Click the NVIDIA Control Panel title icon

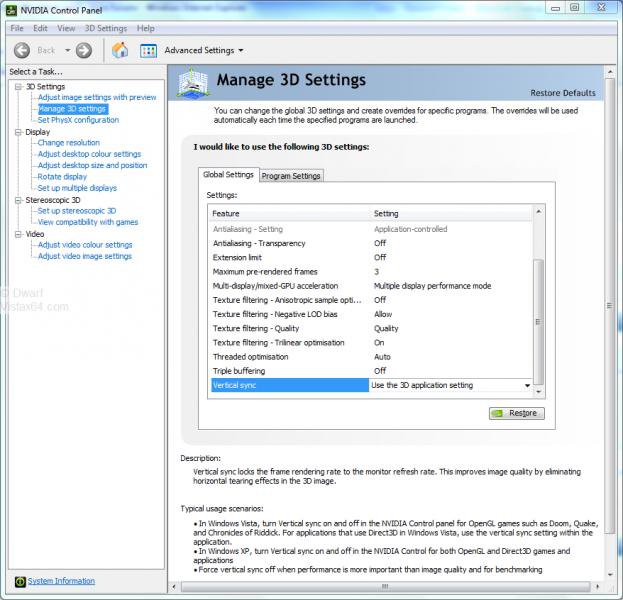pyautogui.click(x=10, y=8)
